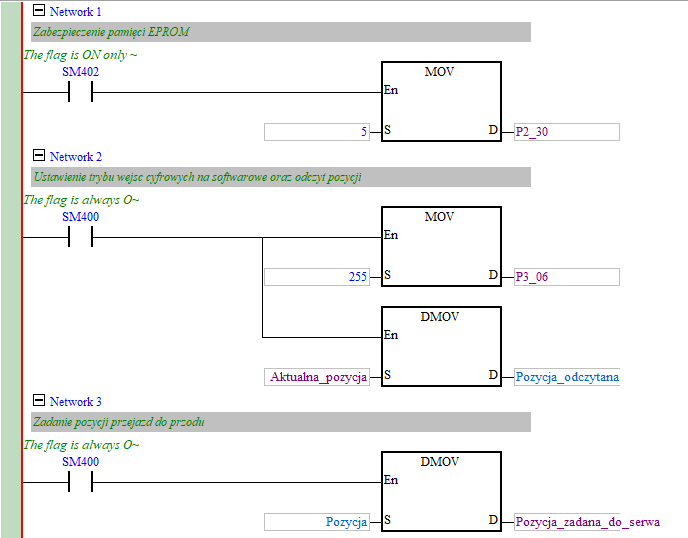
Task: Collapse Network 2 using the minus box
Action: tap(39, 156)
